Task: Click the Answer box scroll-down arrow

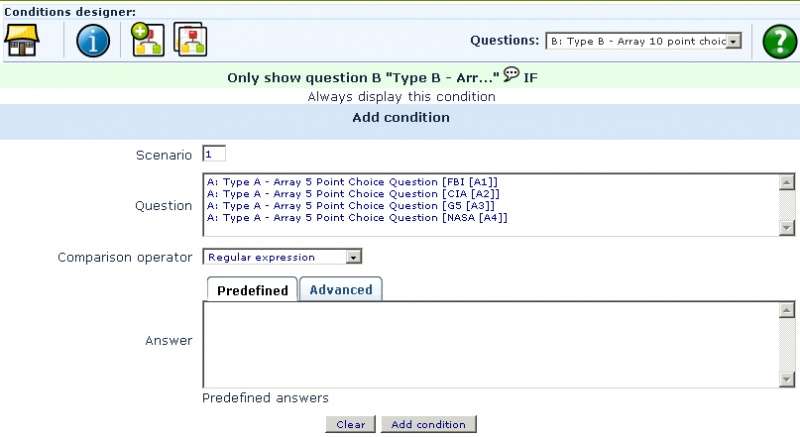Action: (x=787, y=379)
